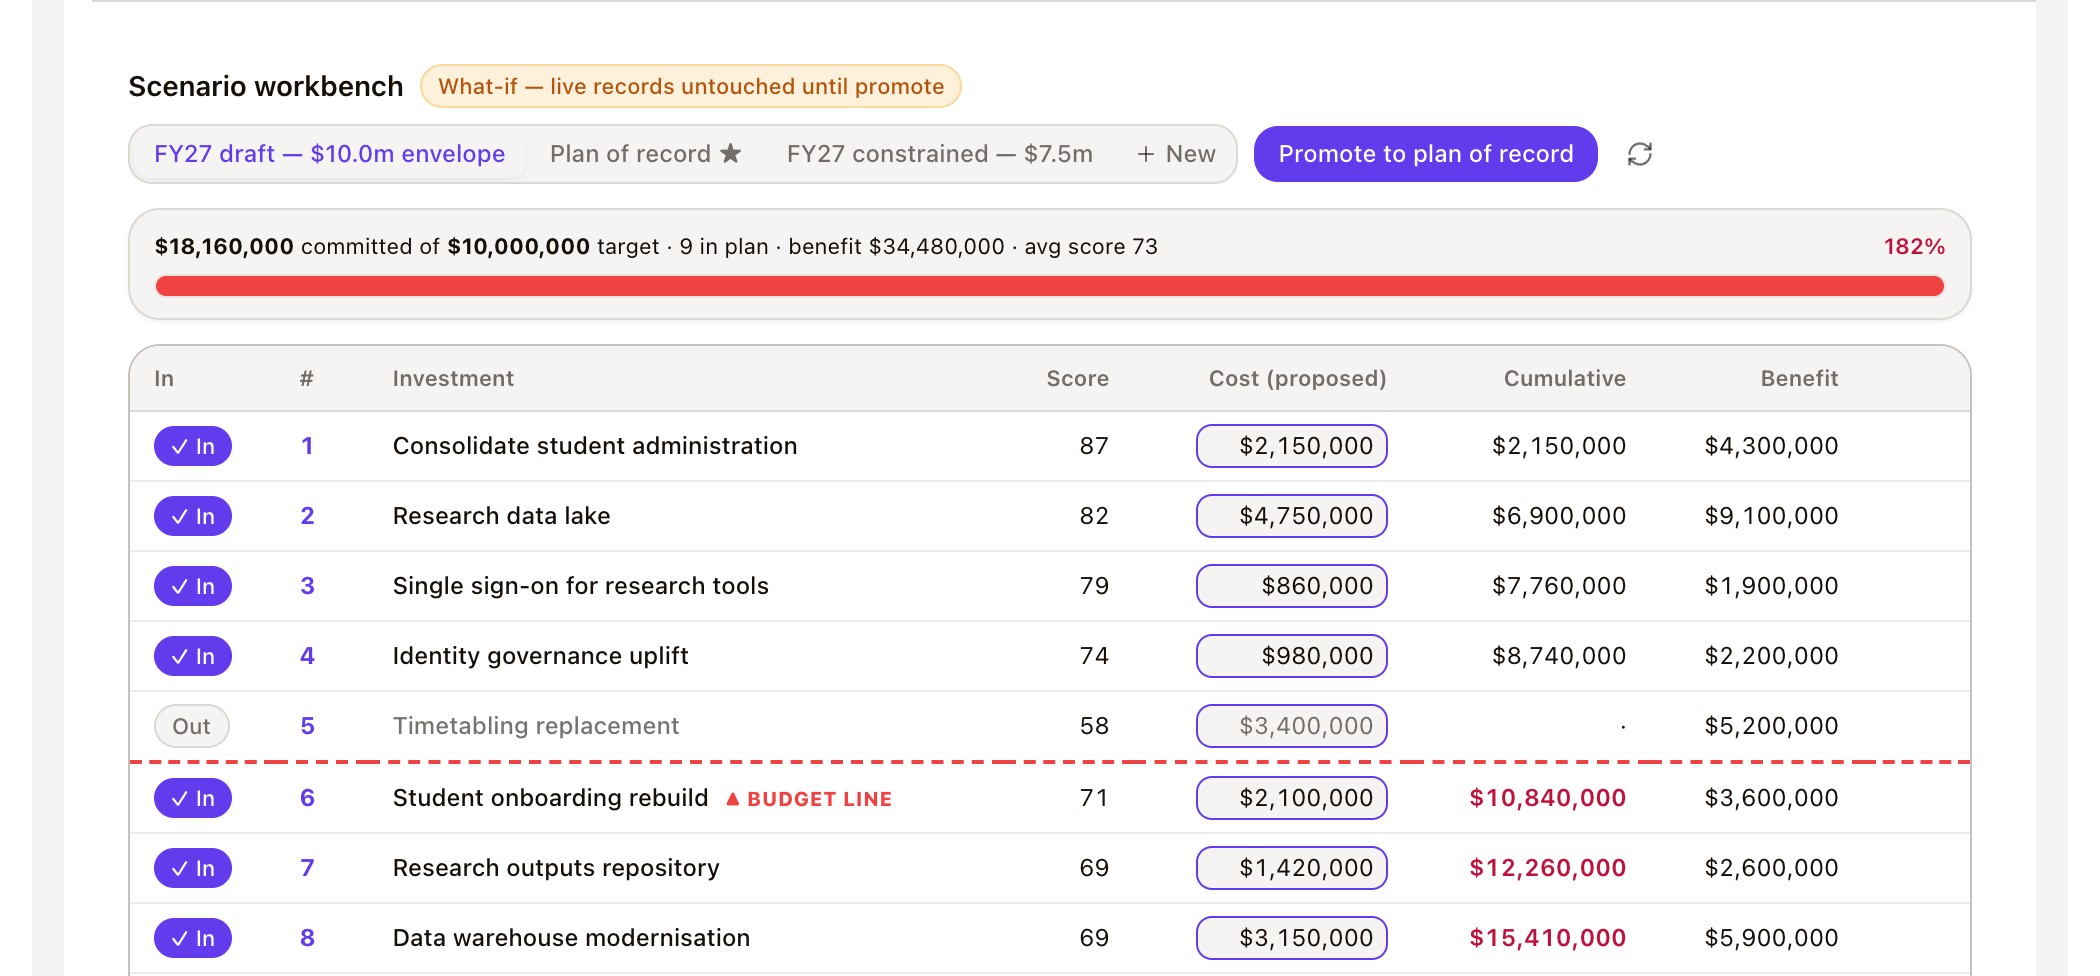
Task: Click rank number 5 for Timetabling replacement
Action: pyautogui.click(x=307, y=726)
